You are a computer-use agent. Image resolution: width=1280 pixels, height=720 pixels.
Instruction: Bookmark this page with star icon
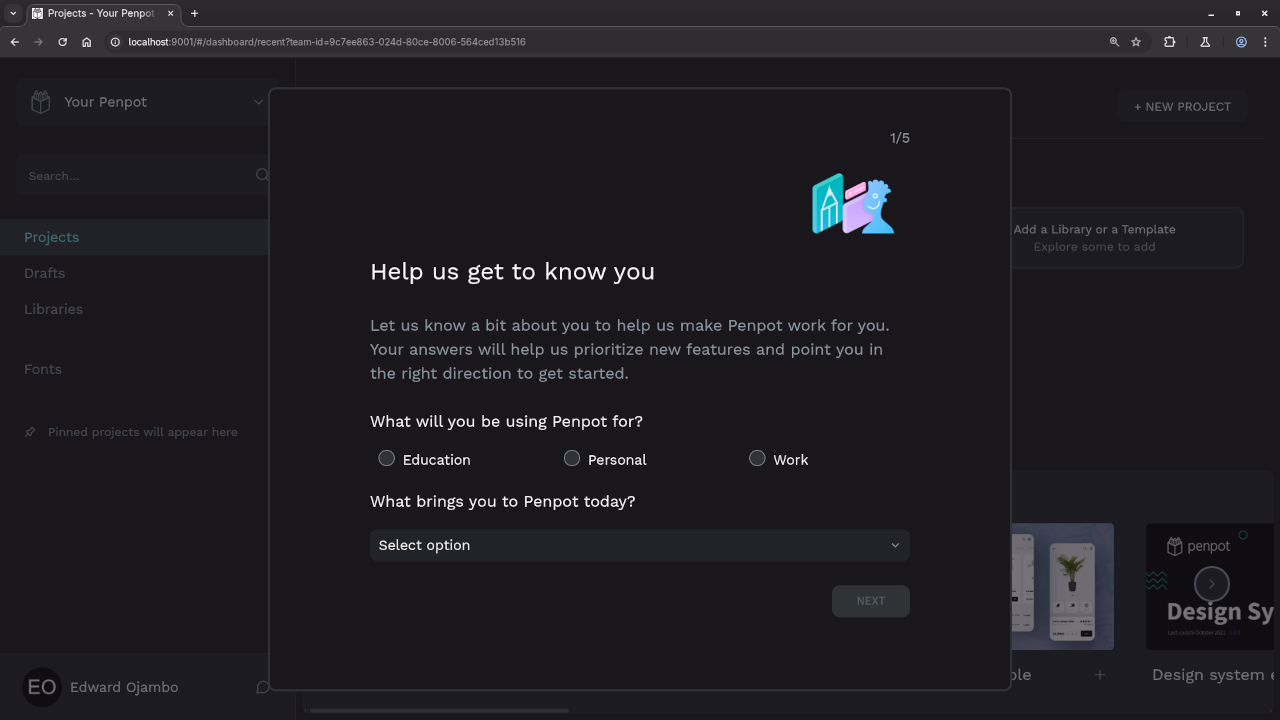(1136, 42)
